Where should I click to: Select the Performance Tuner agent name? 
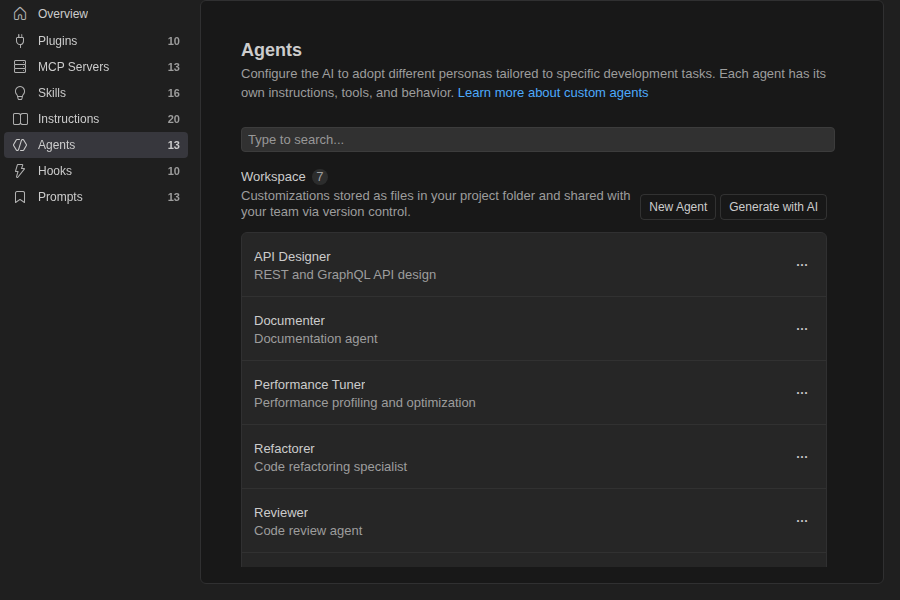click(x=309, y=385)
